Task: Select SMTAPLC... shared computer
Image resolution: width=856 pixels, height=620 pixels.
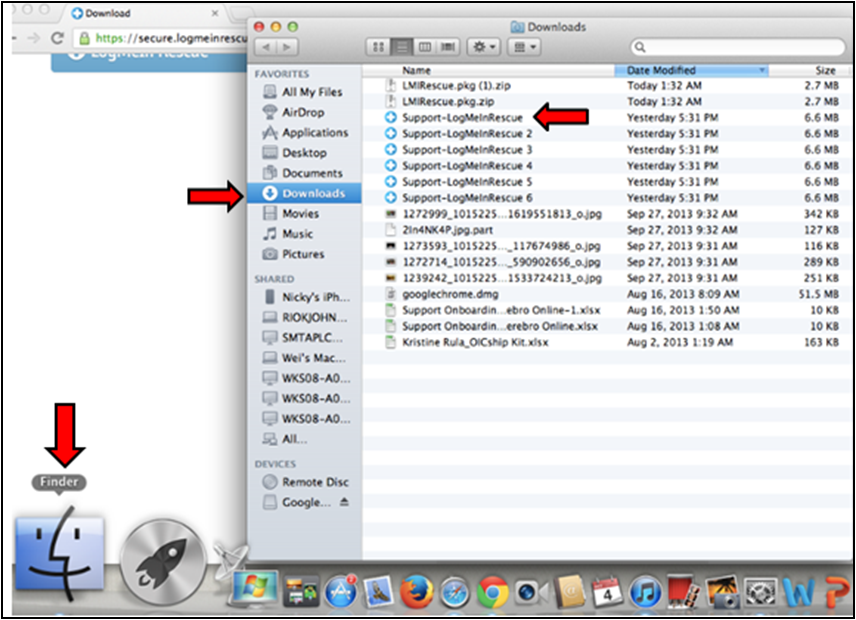Action: [306, 337]
